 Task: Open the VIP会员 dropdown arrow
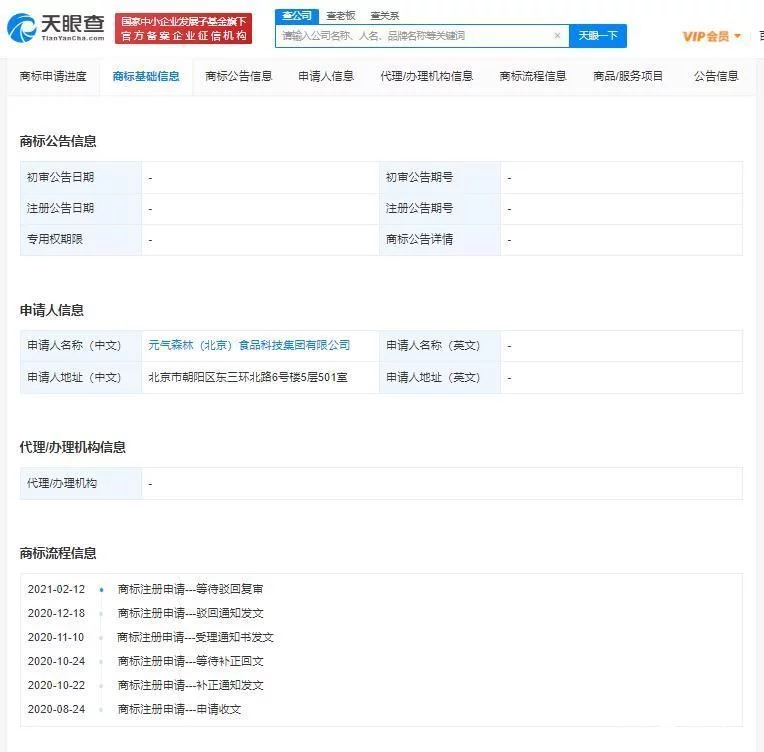coord(738,36)
